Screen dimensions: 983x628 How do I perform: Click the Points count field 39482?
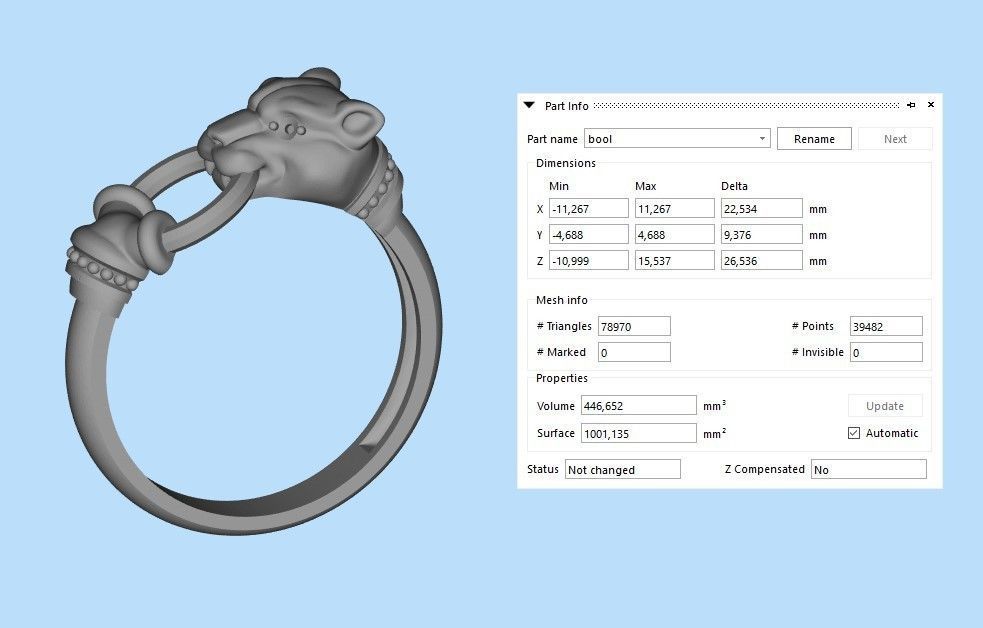point(886,326)
